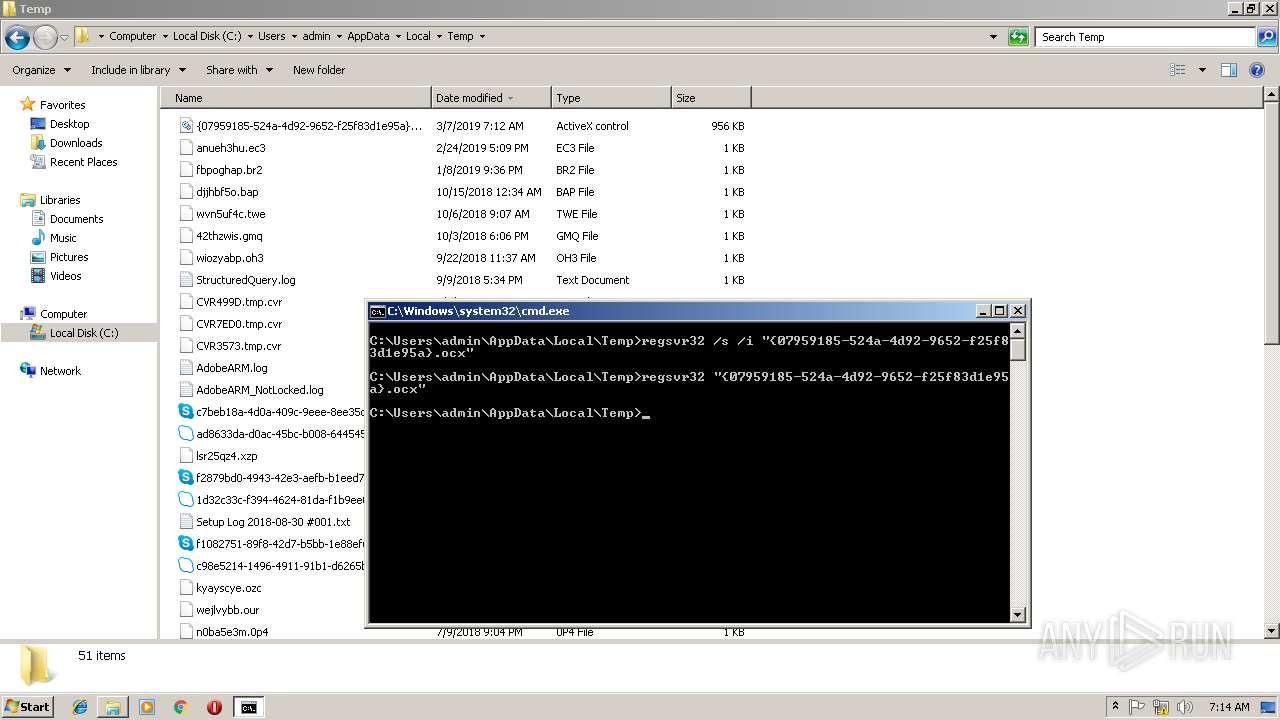This screenshot has height=720, width=1280.
Task: Sort by Type column header
Action: pos(611,98)
